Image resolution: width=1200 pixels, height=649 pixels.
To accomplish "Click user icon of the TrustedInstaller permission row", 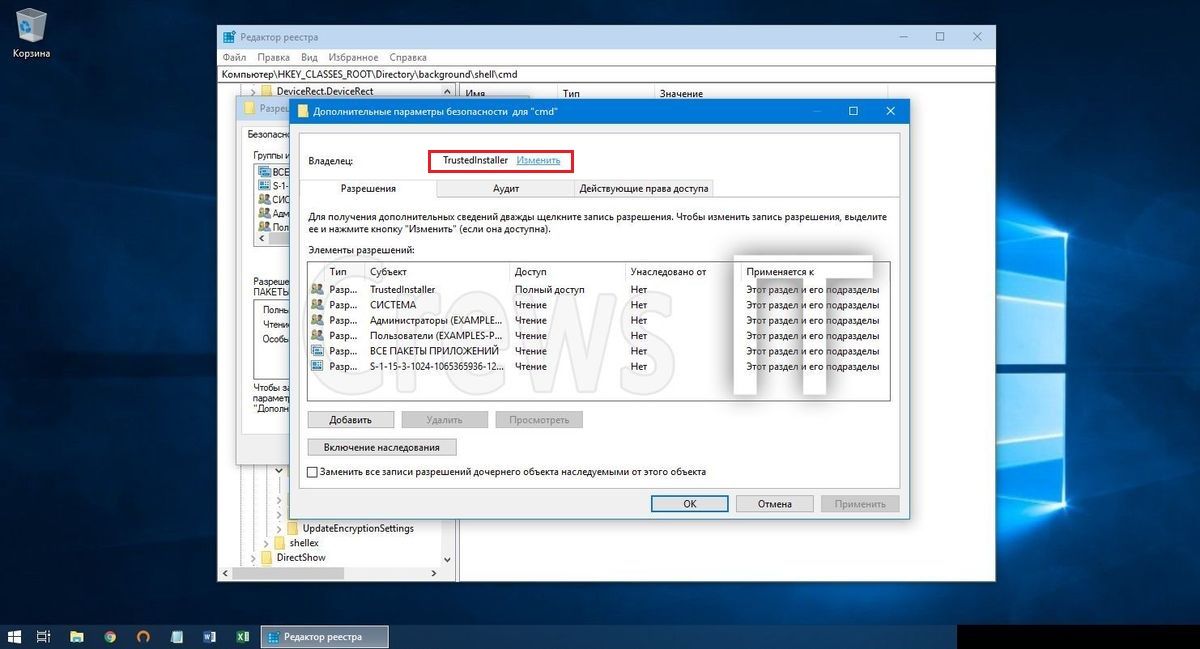I will pyautogui.click(x=318, y=290).
